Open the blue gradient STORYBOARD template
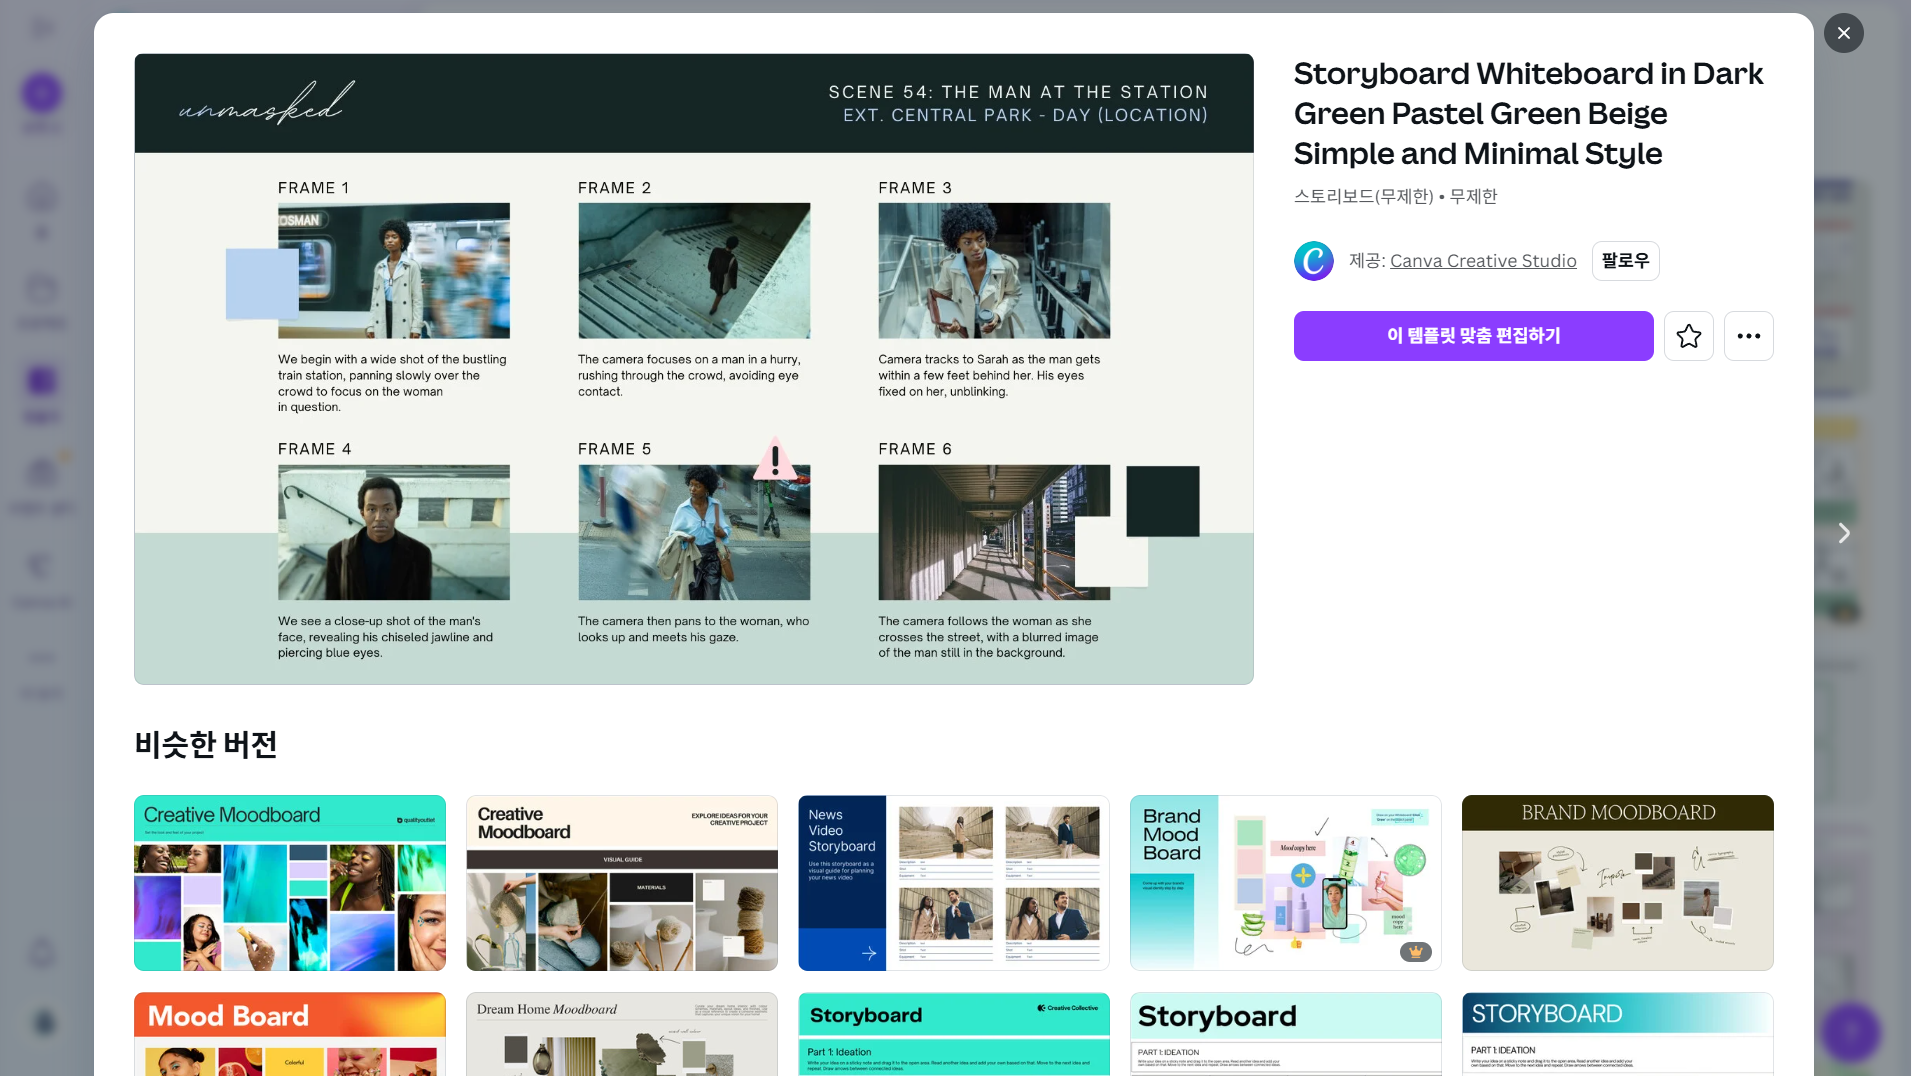The image size is (1912, 1076). click(1617, 1034)
